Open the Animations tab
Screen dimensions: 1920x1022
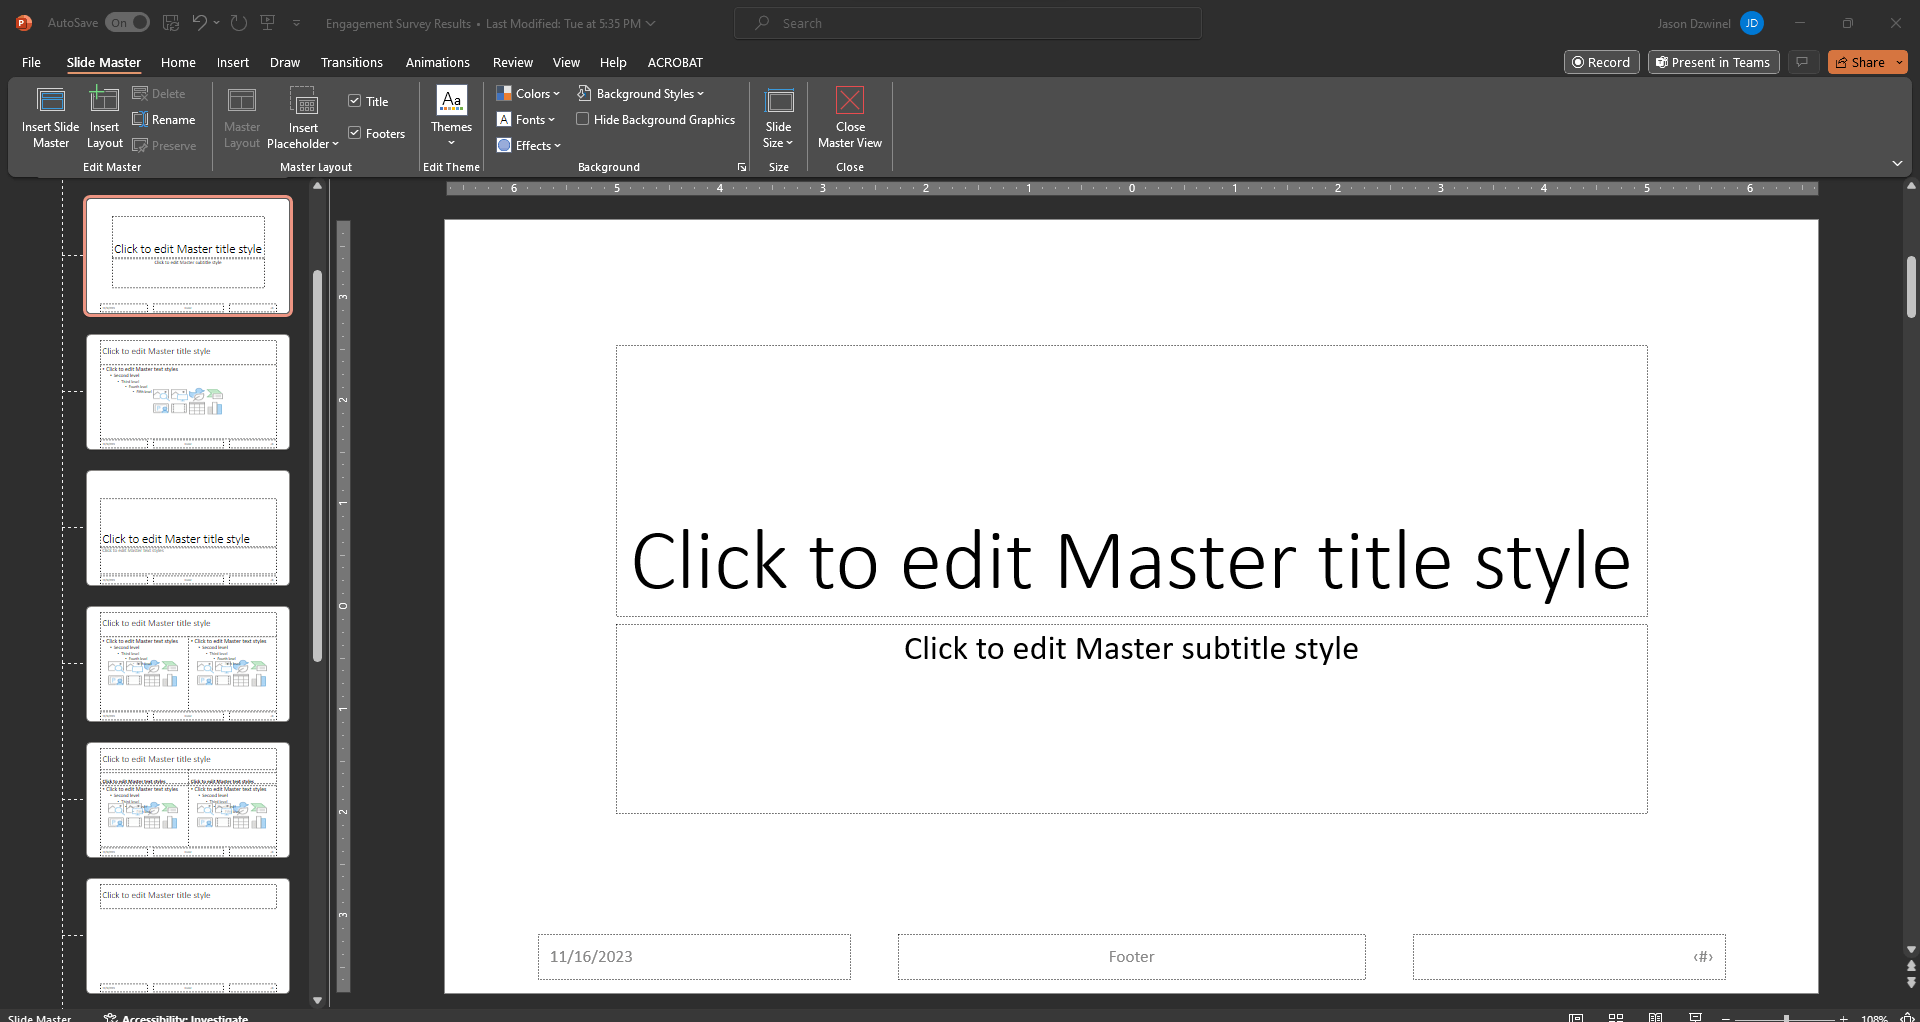click(x=437, y=62)
